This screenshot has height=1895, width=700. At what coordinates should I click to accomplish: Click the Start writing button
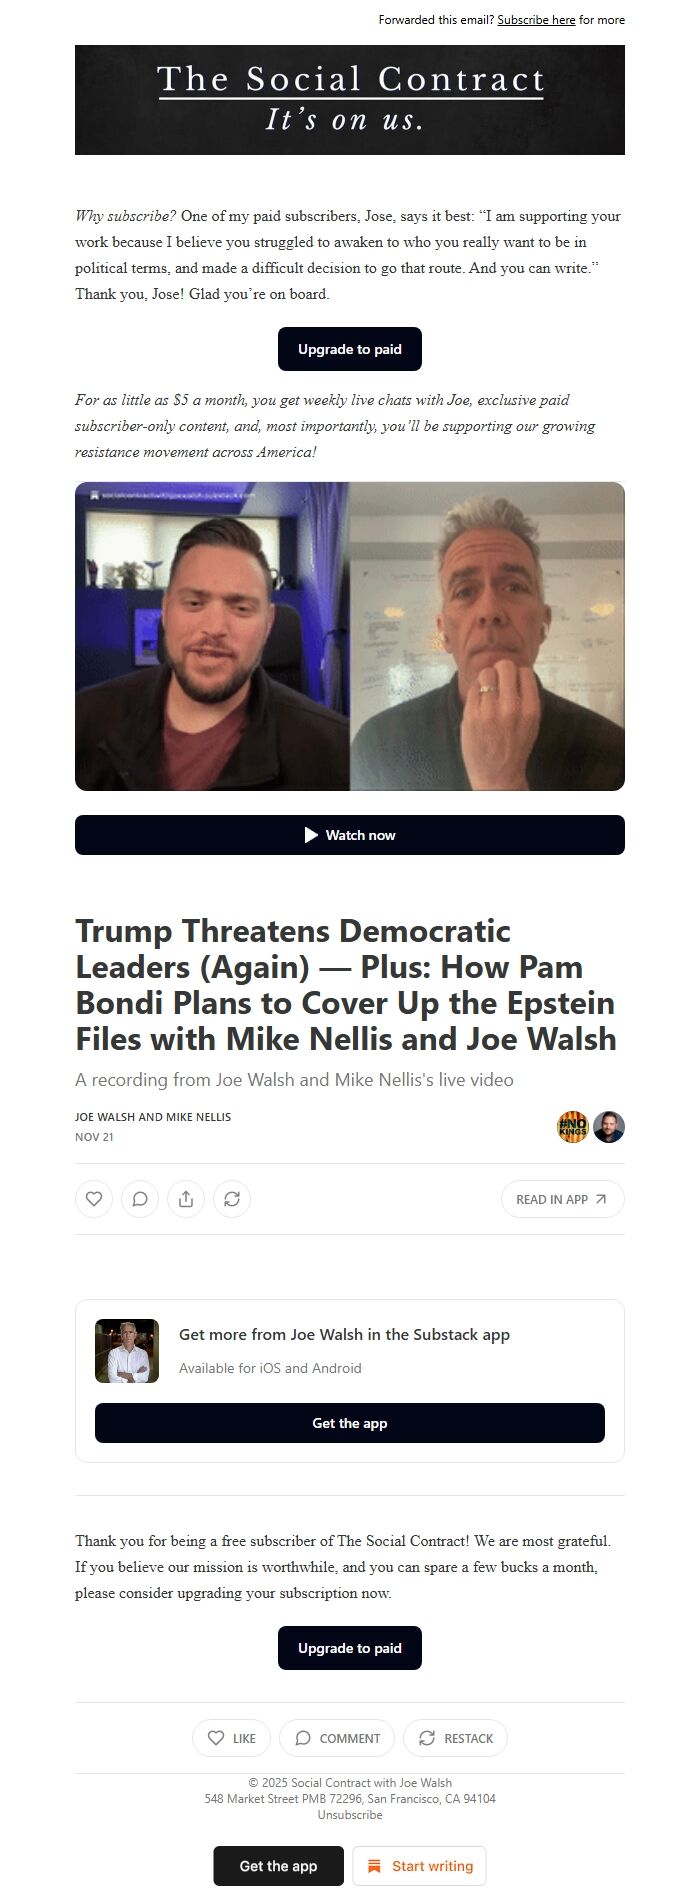point(420,1866)
